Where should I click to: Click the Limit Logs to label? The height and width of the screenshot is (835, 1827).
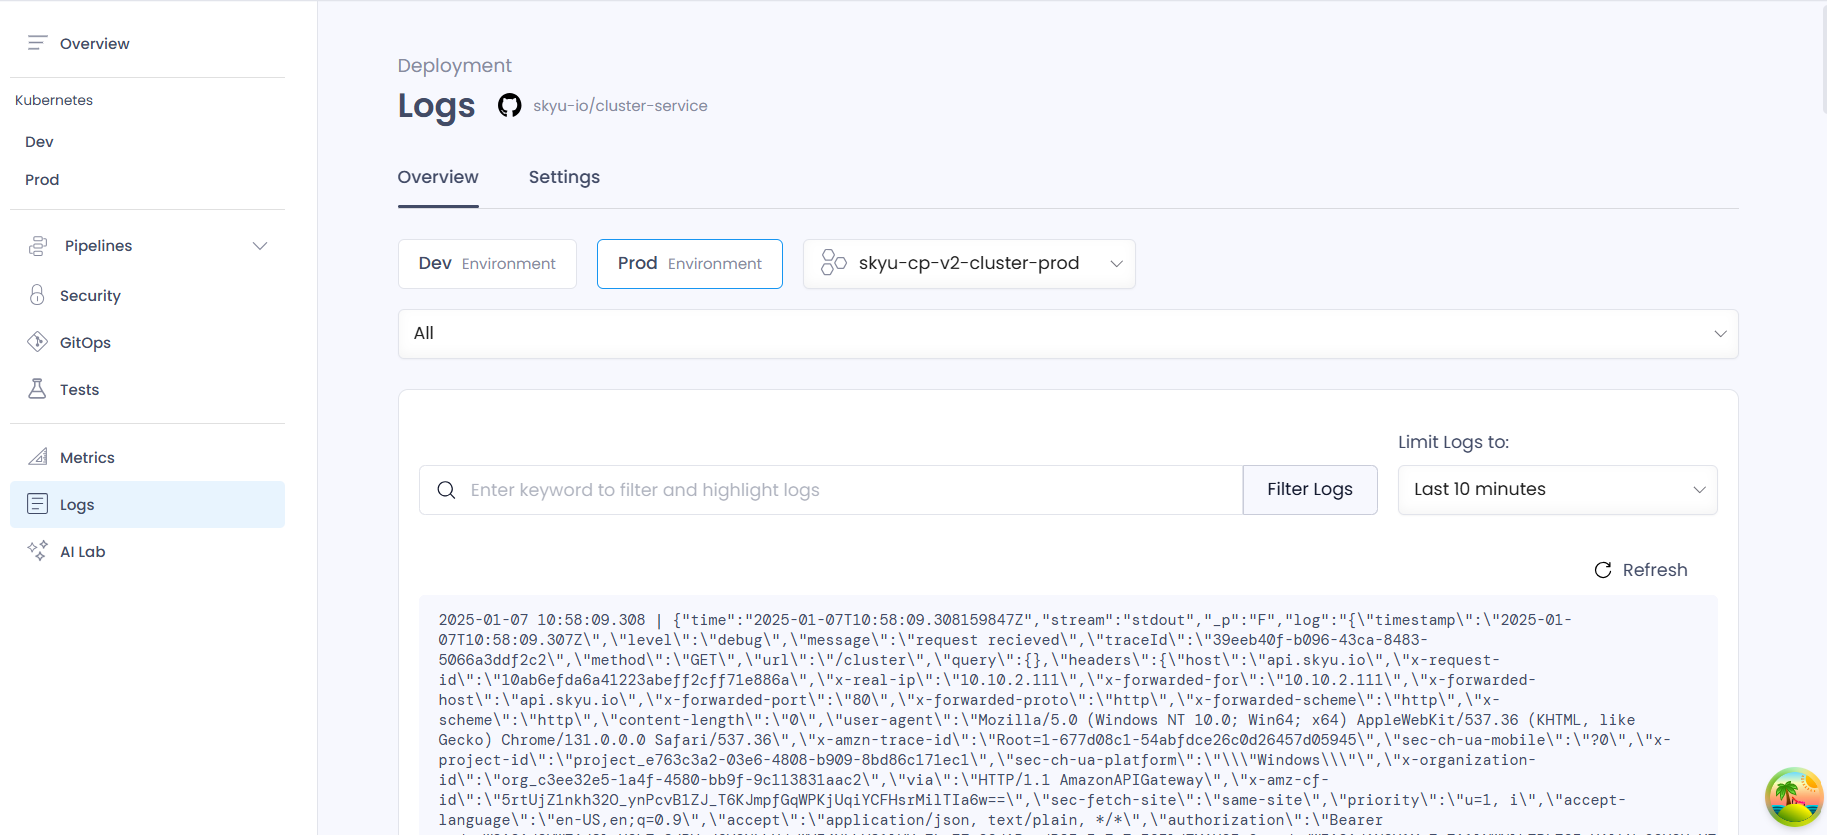click(x=1454, y=442)
